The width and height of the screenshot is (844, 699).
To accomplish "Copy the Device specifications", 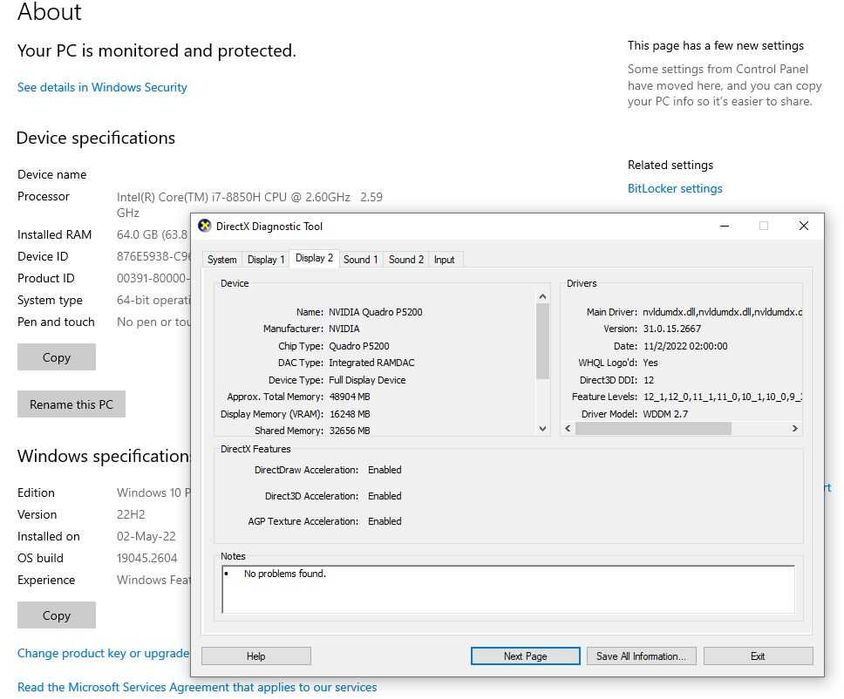I will 57,357.
